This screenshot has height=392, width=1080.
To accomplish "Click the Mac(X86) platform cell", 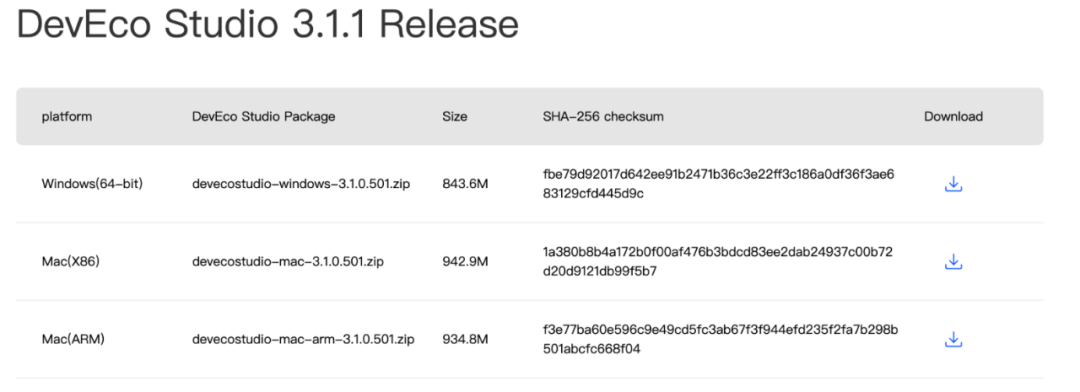I will click(71, 262).
